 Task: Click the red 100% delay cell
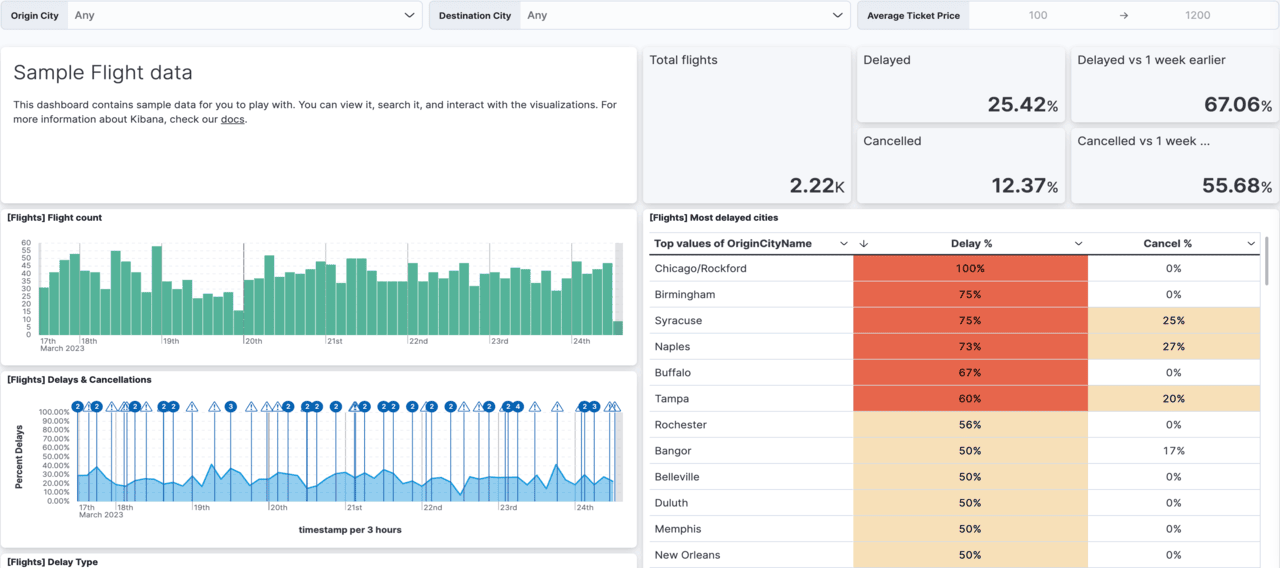tap(970, 269)
